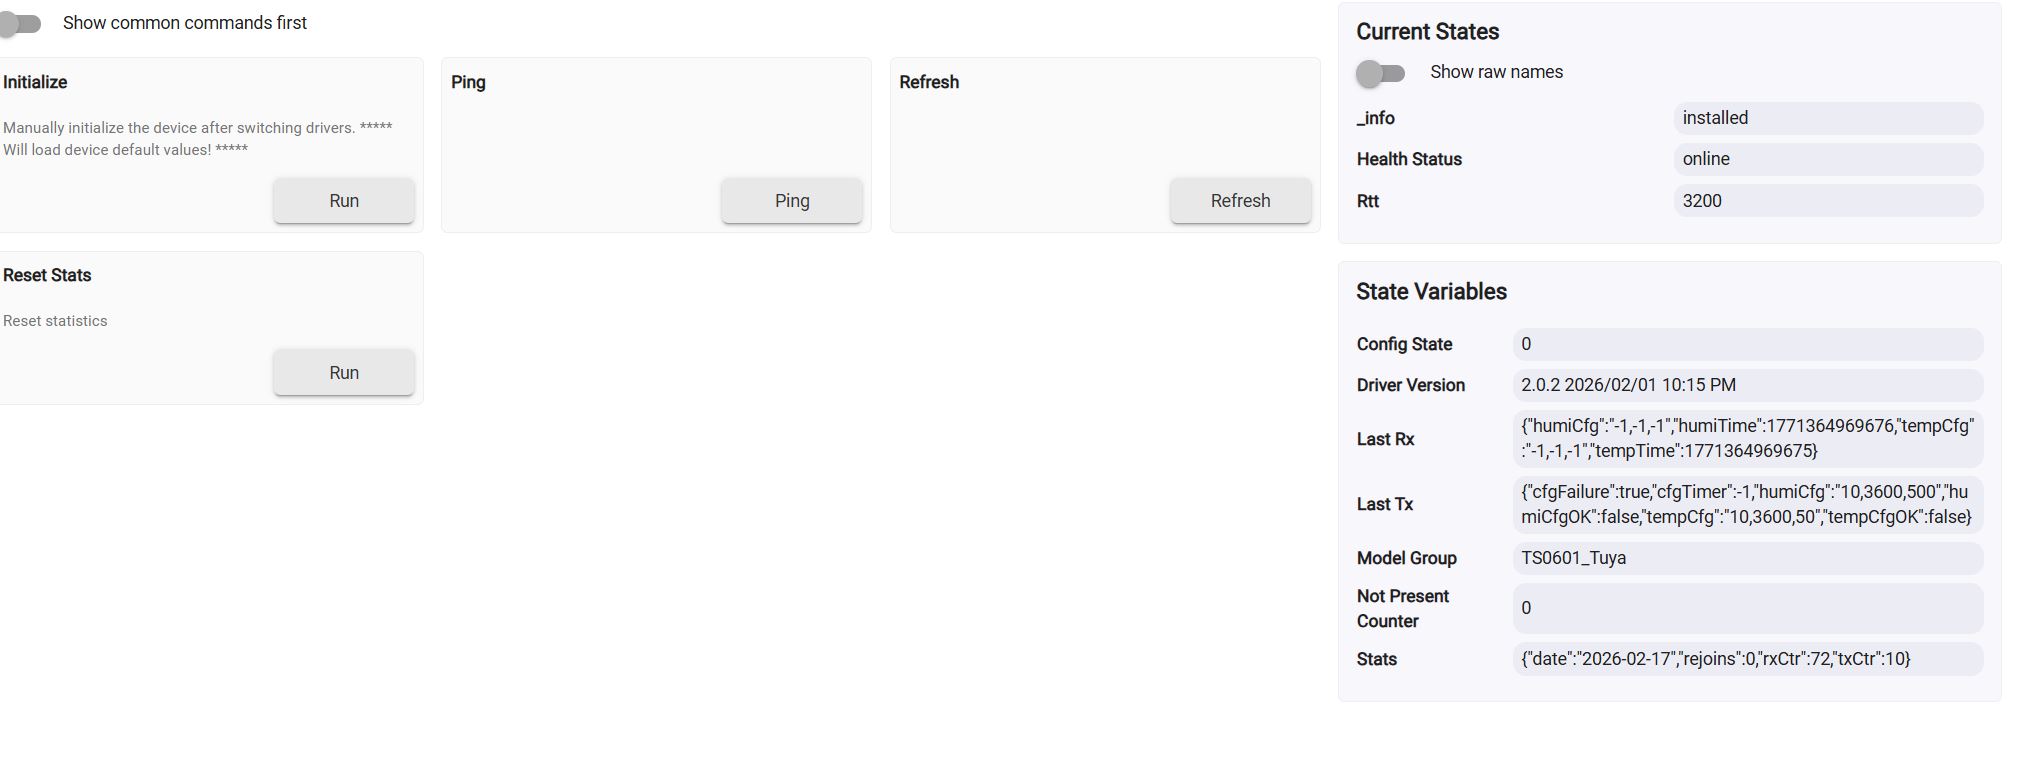Click the Rtt value 3200
The image size is (2028, 762).
pyautogui.click(x=1827, y=201)
